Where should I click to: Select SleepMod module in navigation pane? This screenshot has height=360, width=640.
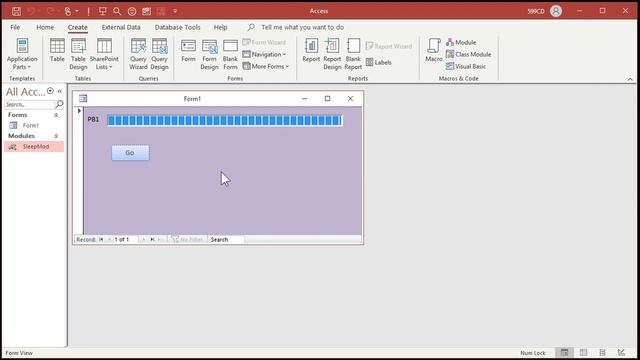[34, 147]
